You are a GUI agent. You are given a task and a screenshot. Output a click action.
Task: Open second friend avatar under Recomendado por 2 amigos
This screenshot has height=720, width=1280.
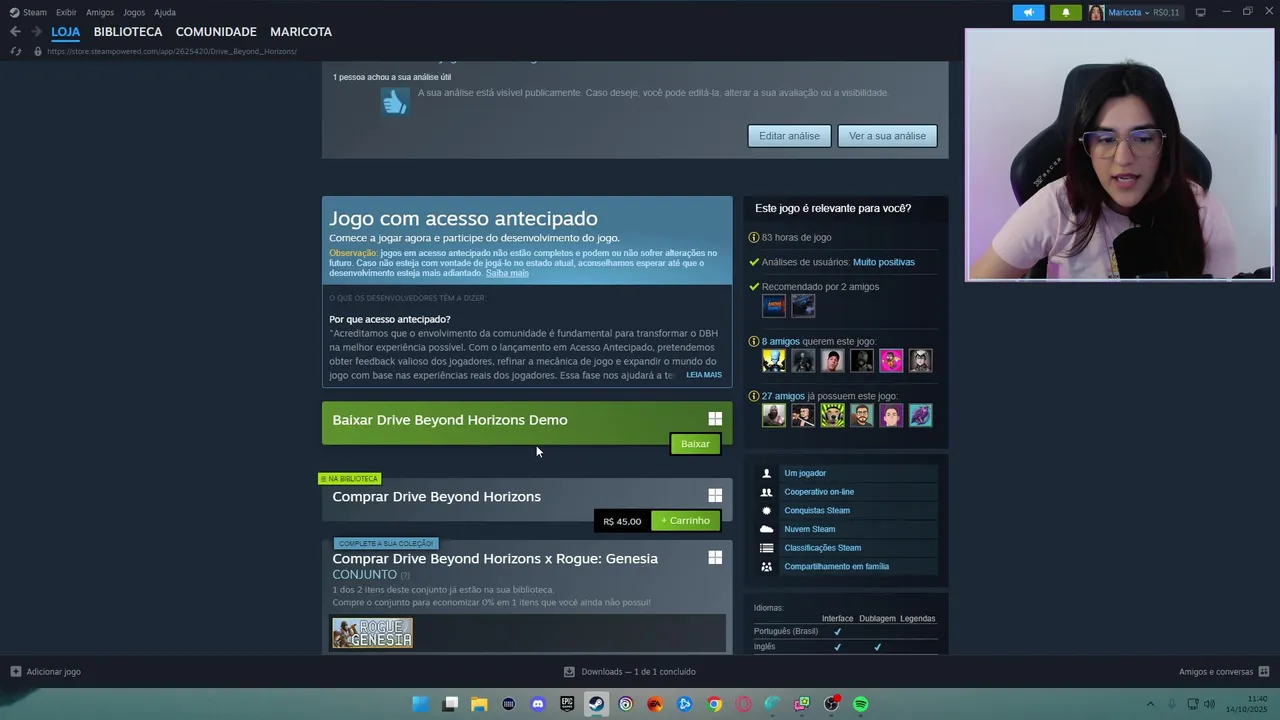tap(803, 306)
